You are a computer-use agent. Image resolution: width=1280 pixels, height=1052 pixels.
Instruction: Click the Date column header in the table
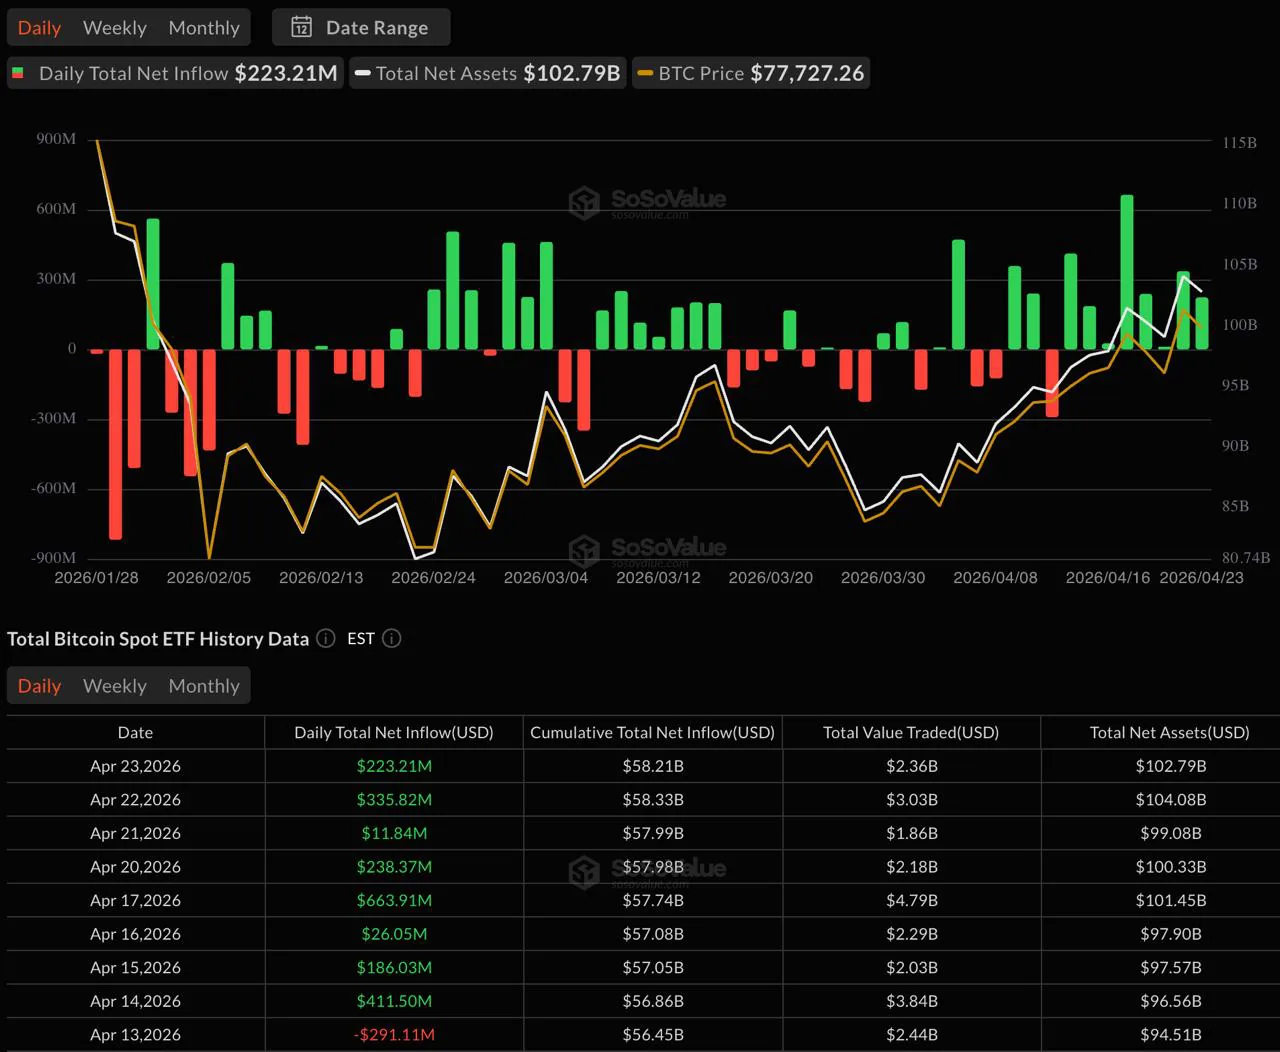point(135,732)
